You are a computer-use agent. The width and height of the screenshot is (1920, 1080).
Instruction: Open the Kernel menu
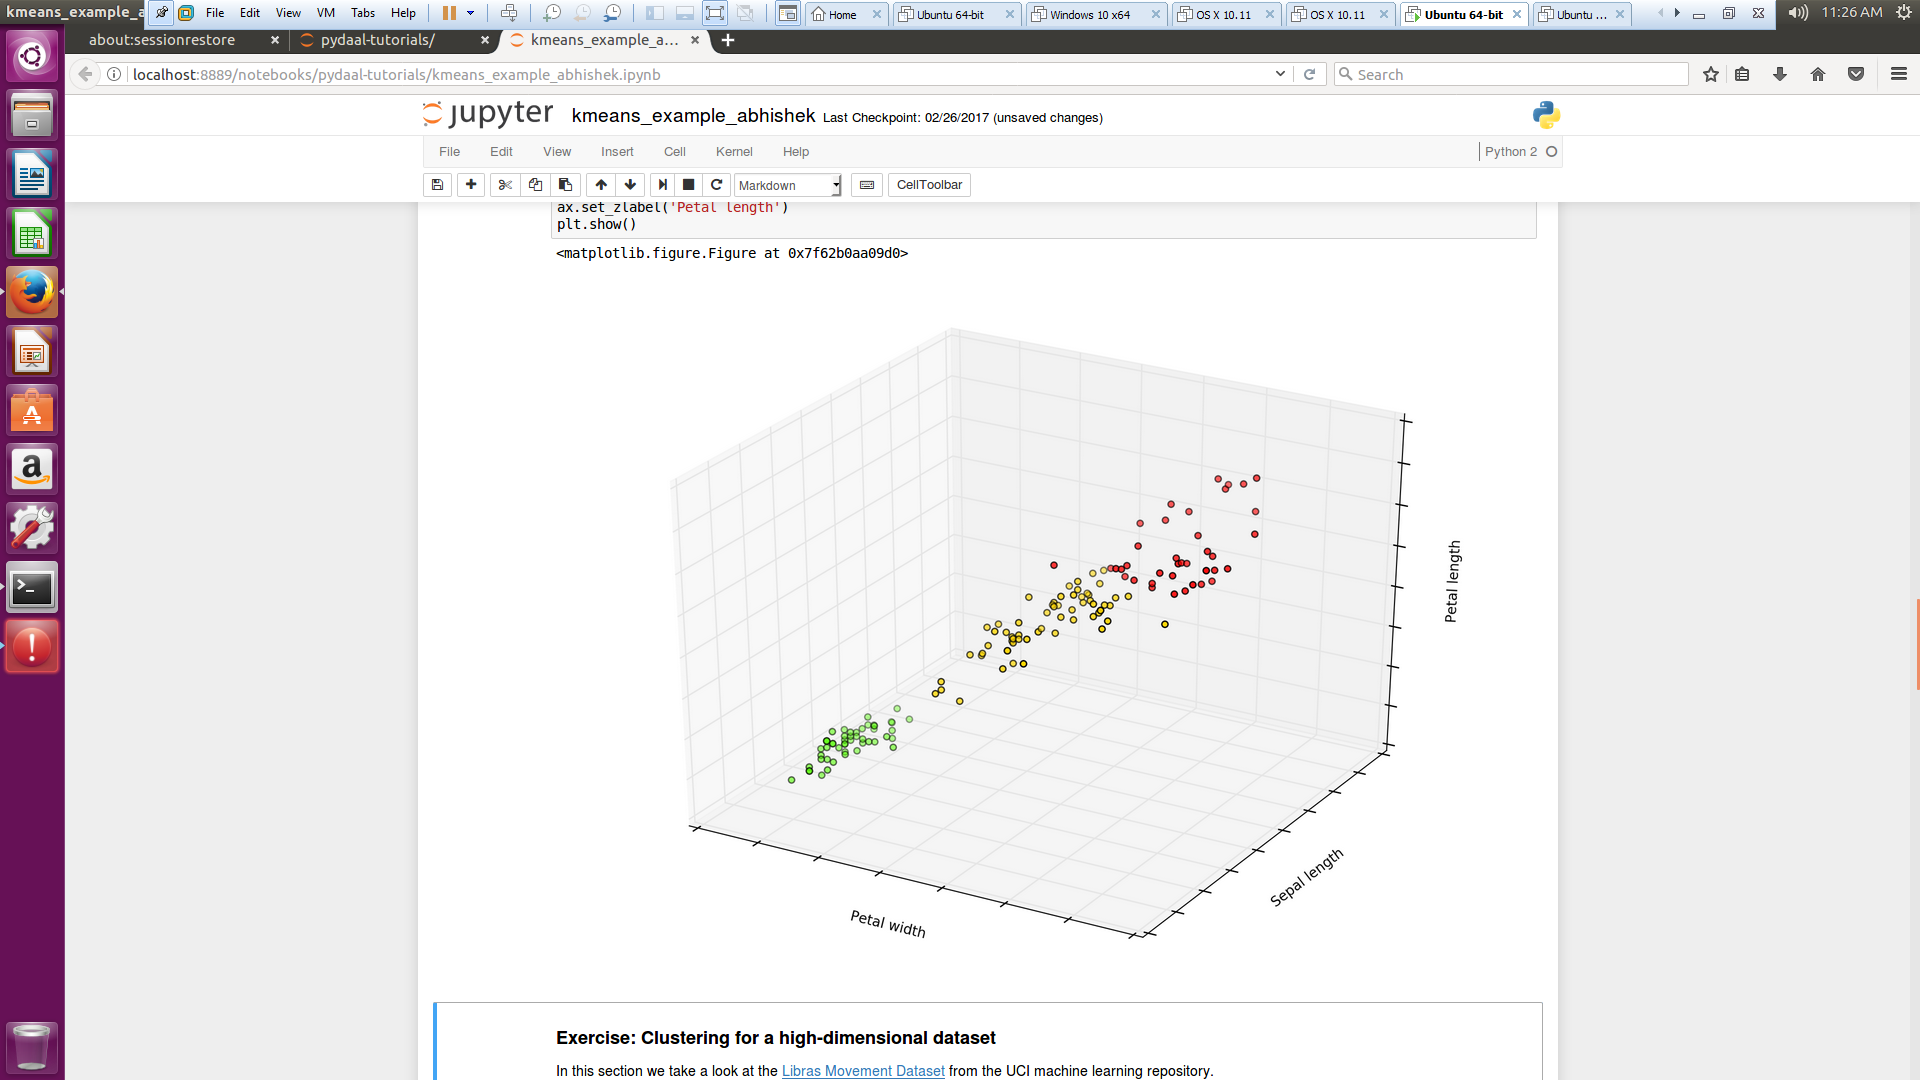[733, 152]
